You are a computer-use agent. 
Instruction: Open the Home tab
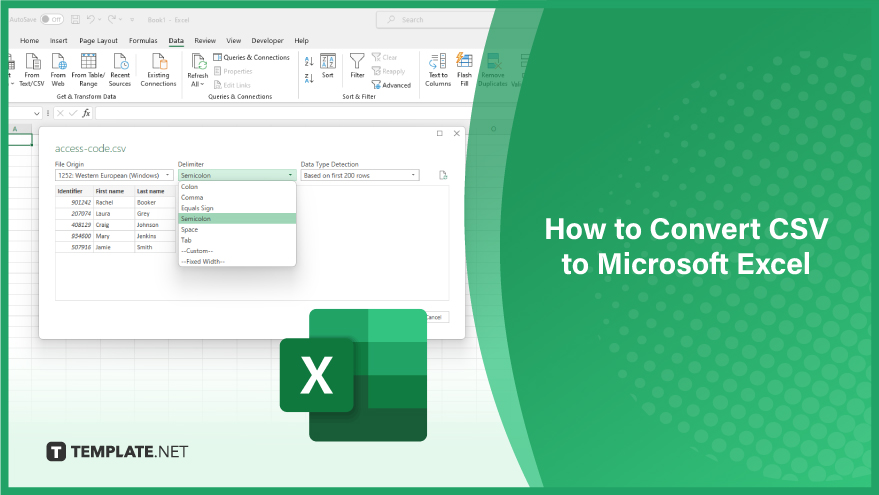tap(30, 41)
